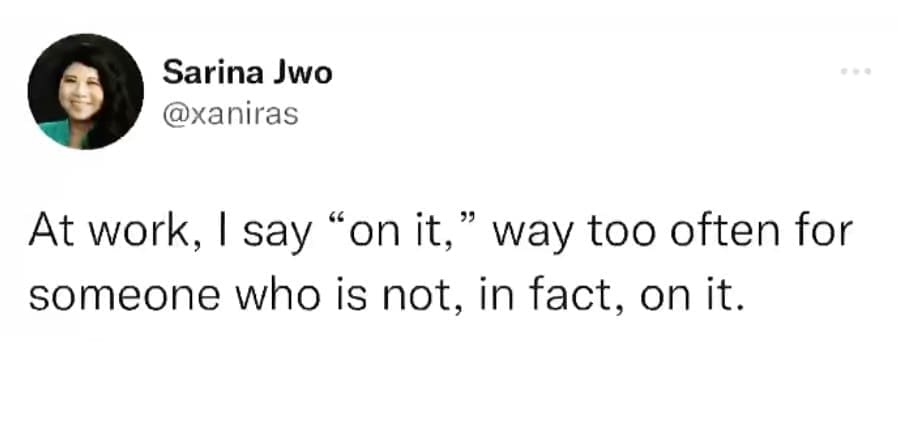Open the three-dot more options menu
Image resolution: width=898 pixels, height=444 pixels.
[857, 72]
